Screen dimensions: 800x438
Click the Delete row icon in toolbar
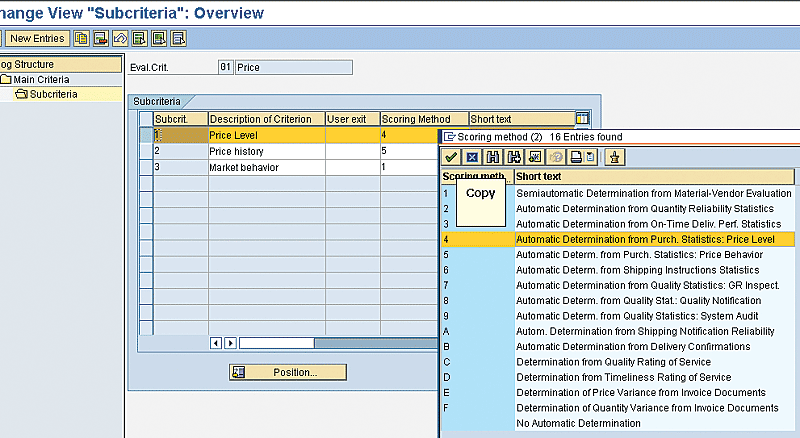[x=100, y=39]
